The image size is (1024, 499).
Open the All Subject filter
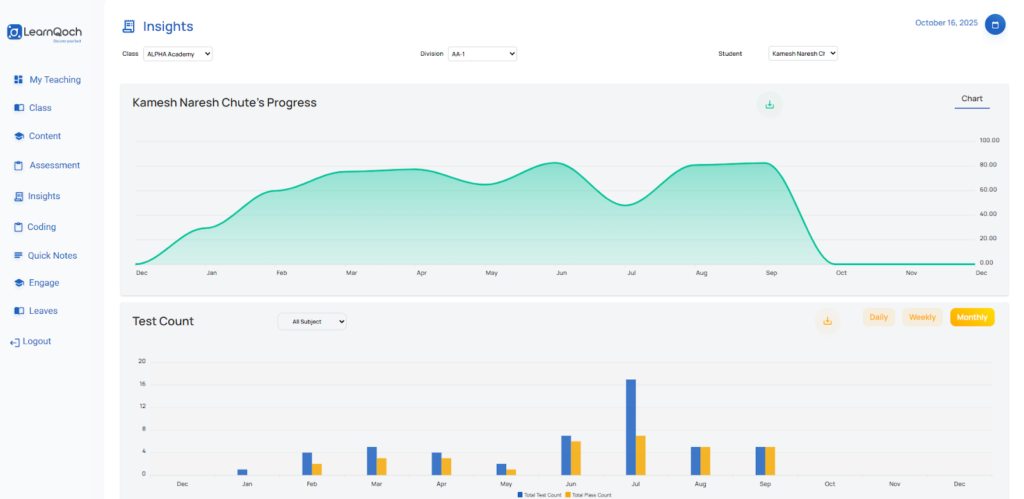click(312, 322)
